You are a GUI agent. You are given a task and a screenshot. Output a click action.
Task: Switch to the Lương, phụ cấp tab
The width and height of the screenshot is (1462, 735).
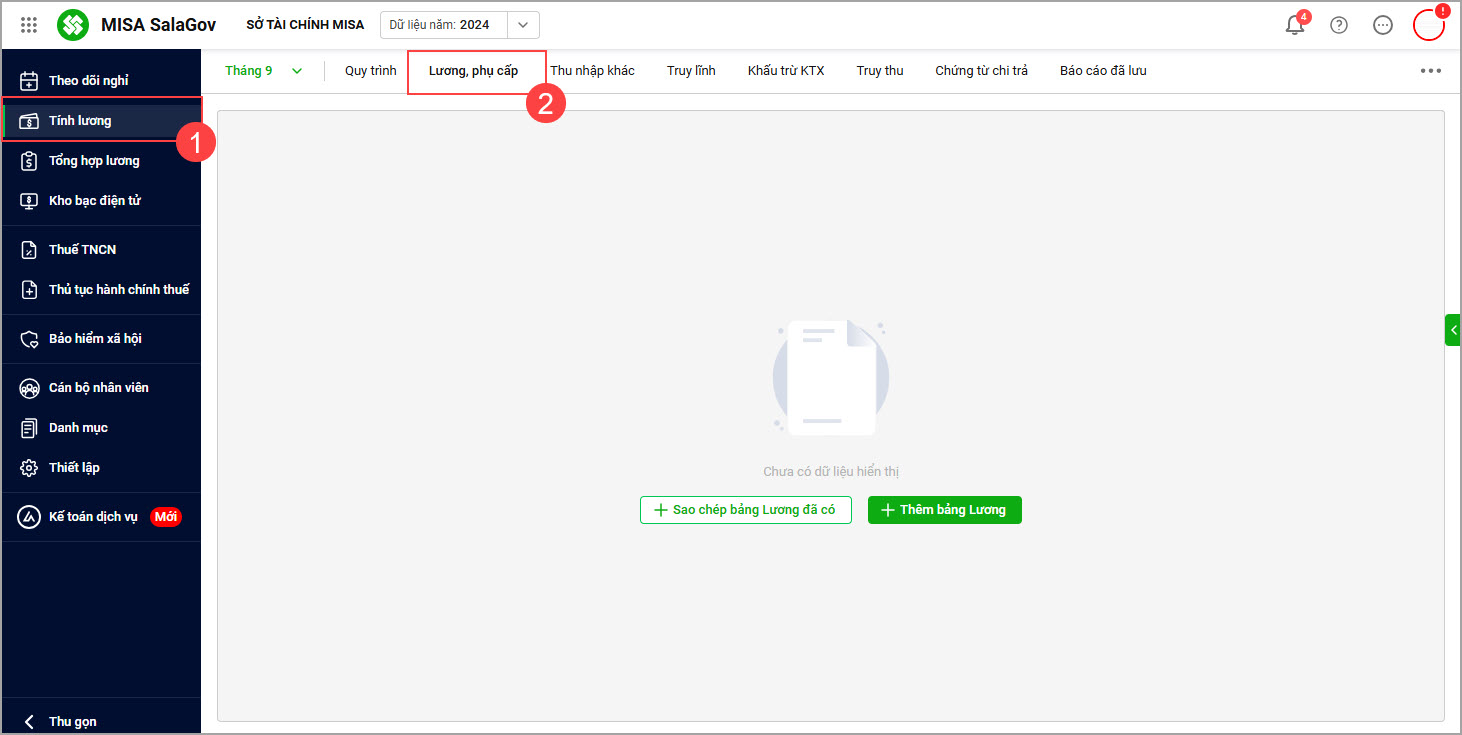coord(474,70)
